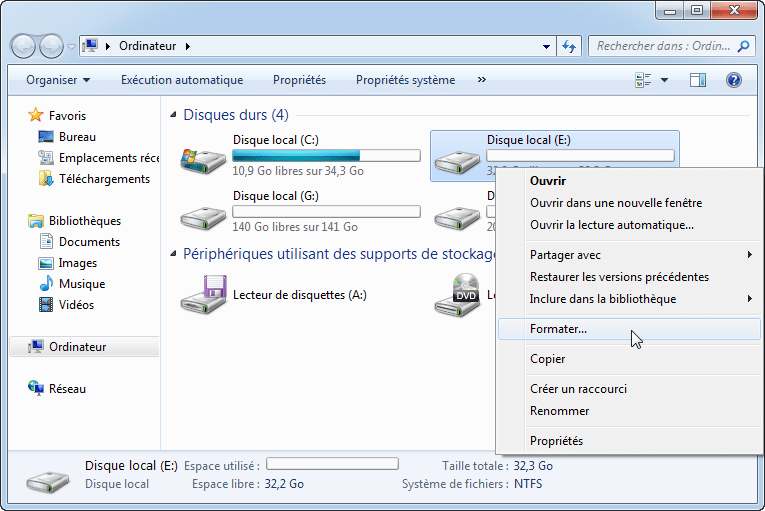This screenshot has width=765, height=511.
Task: Collapse the Disques durs (4) group
Action: click(x=173, y=115)
